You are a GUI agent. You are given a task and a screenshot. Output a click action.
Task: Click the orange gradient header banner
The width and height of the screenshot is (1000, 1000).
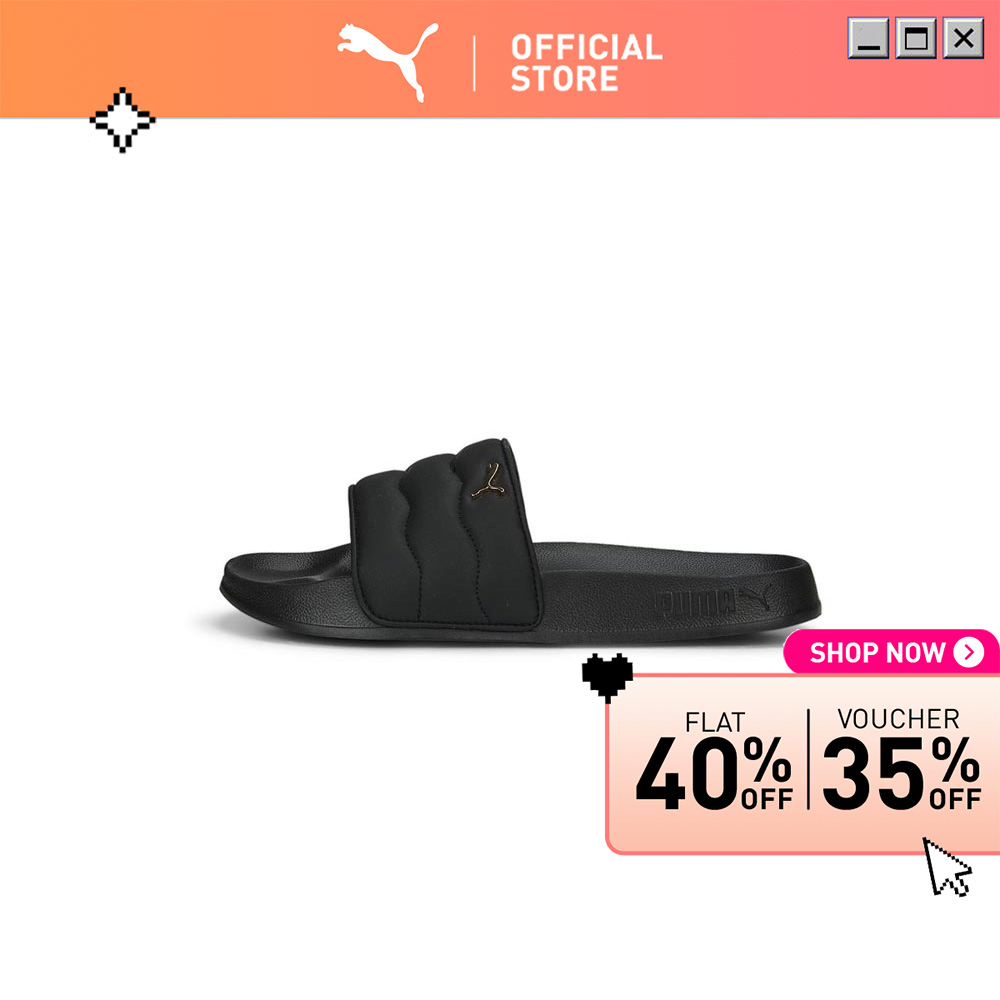coord(500,59)
